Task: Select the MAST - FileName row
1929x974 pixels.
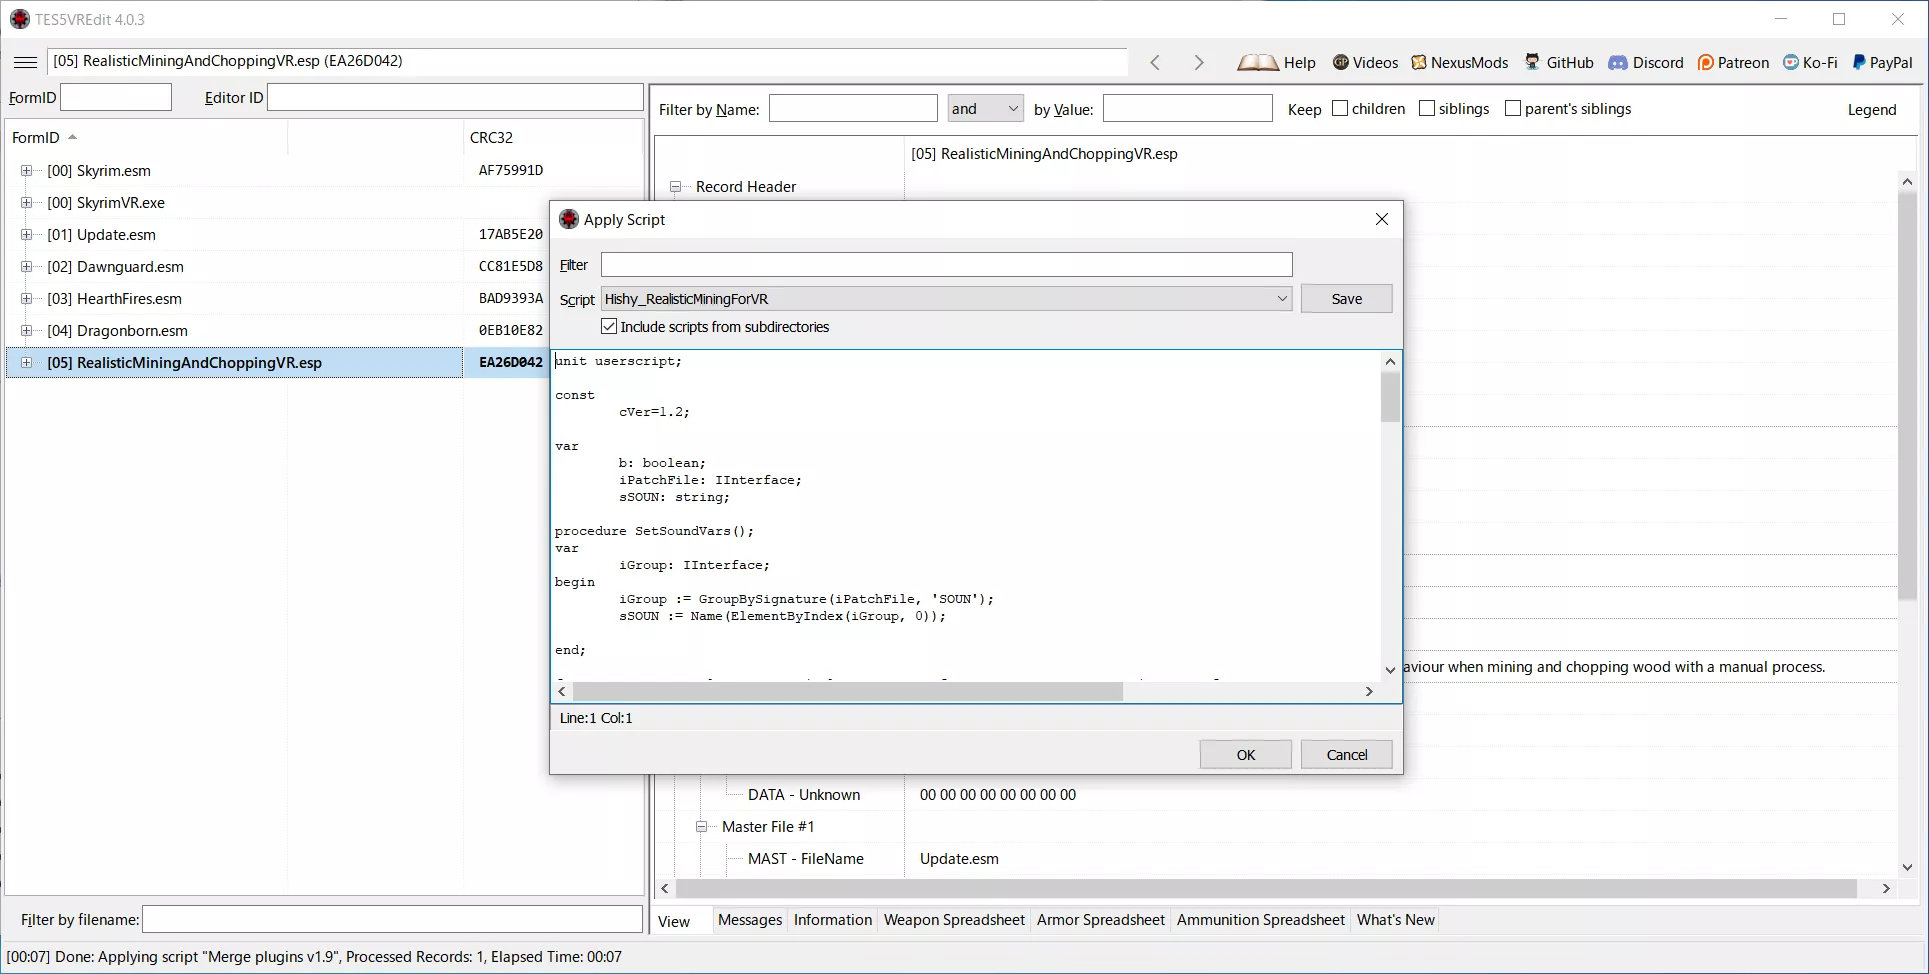Action: point(805,859)
